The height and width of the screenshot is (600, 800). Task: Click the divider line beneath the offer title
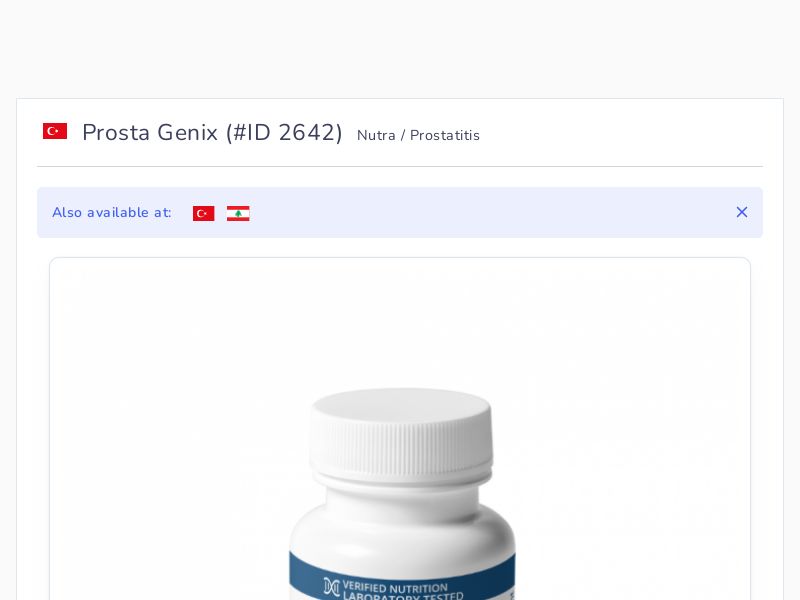(400, 166)
